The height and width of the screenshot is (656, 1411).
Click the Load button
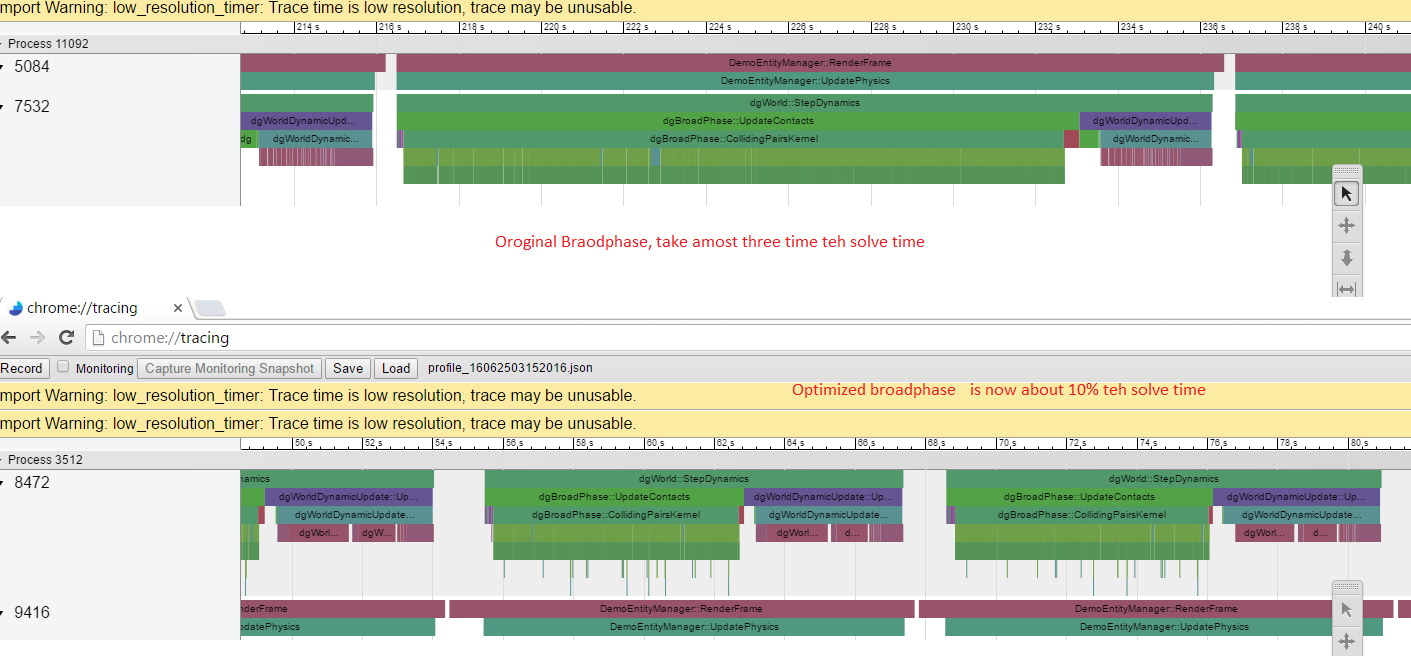(x=396, y=368)
